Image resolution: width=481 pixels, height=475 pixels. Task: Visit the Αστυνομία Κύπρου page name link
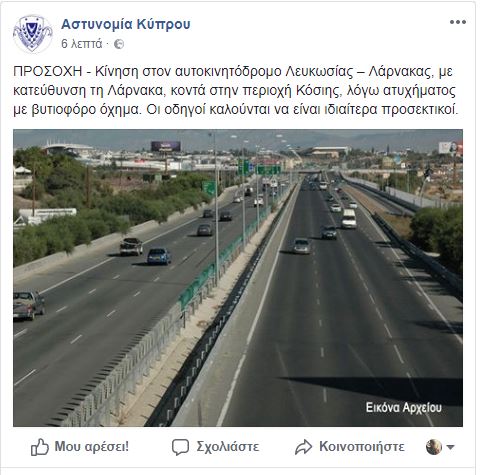point(126,24)
